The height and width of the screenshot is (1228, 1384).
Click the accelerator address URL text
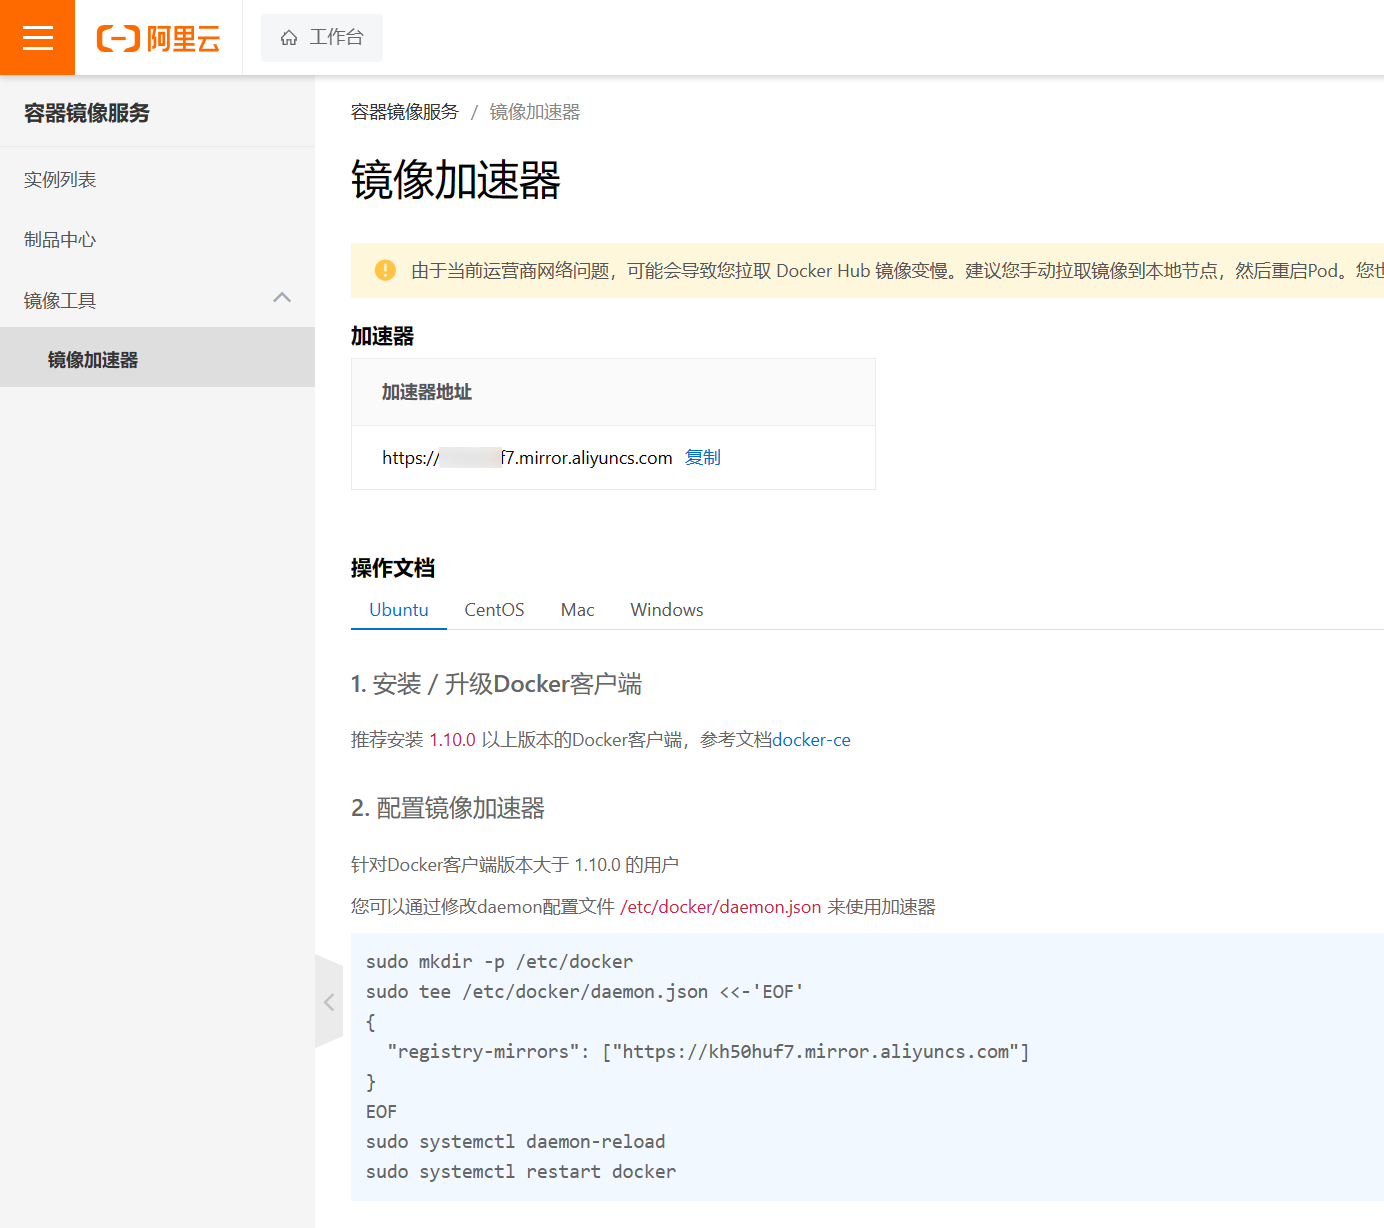pos(527,458)
